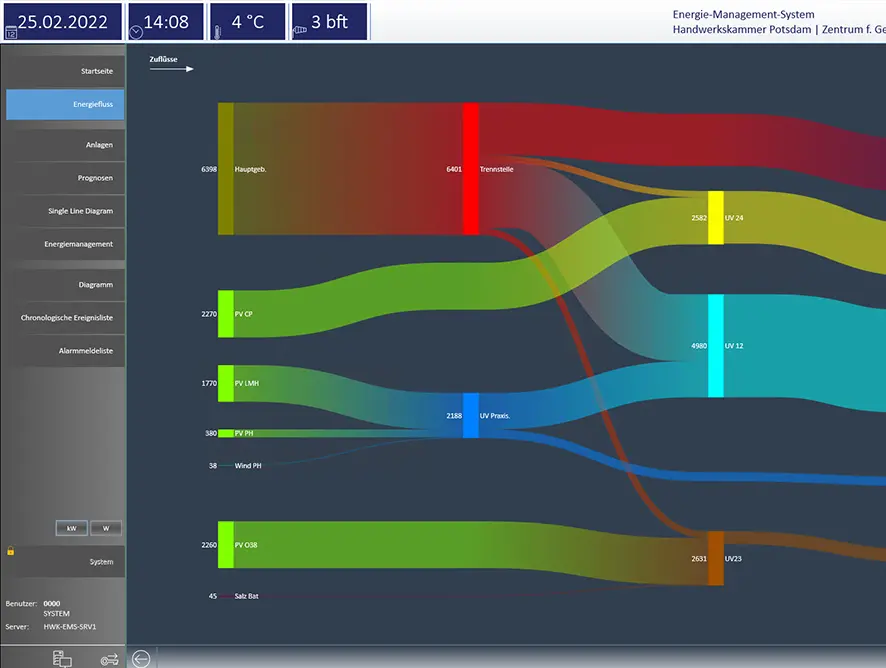Open the server network icon at bottom
The height and width of the screenshot is (668, 886).
(x=62, y=659)
